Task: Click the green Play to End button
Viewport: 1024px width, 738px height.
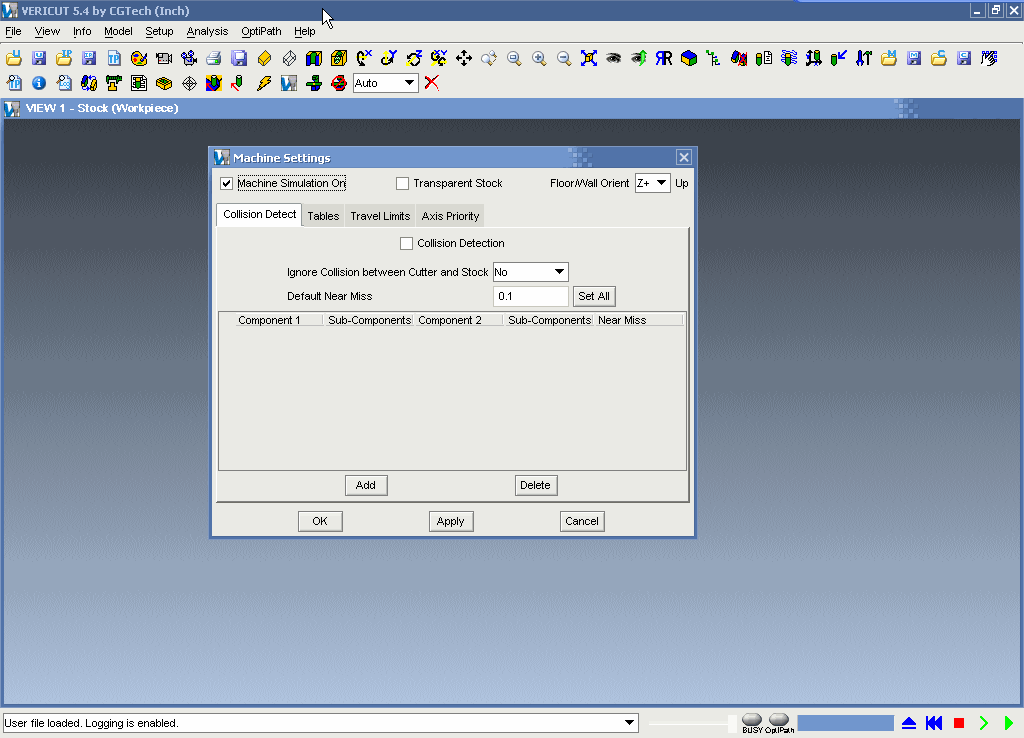Action: pyautogui.click(x=1009, y=723)
